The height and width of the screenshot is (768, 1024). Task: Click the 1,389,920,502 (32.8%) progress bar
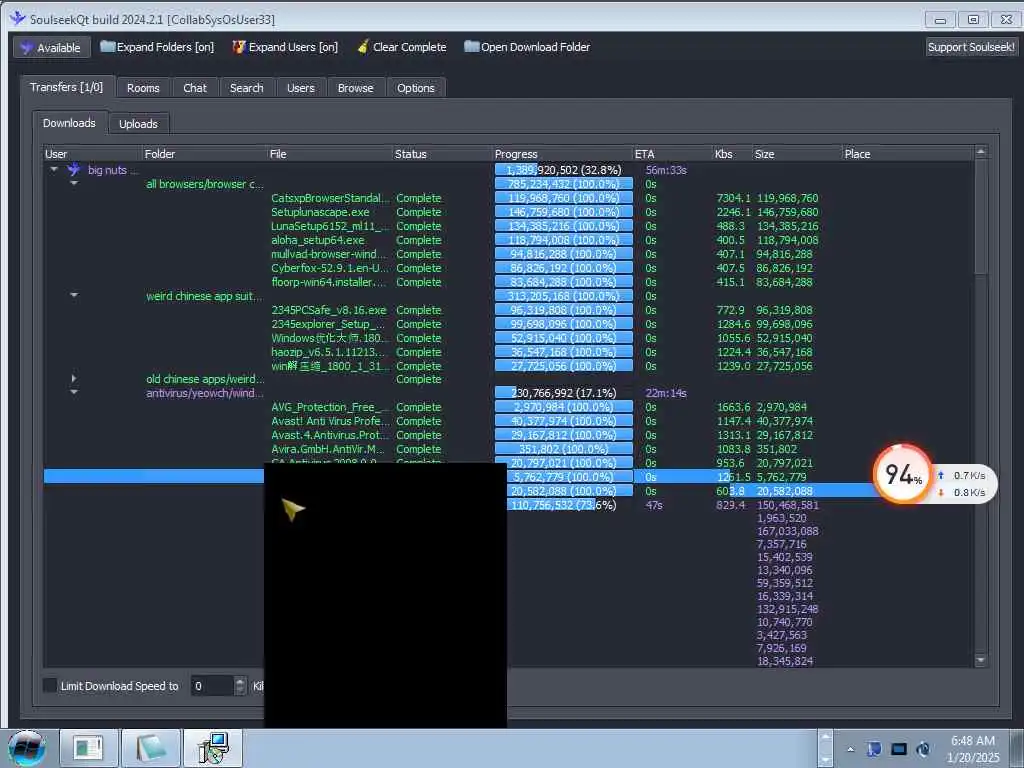(x=564, y=170)
